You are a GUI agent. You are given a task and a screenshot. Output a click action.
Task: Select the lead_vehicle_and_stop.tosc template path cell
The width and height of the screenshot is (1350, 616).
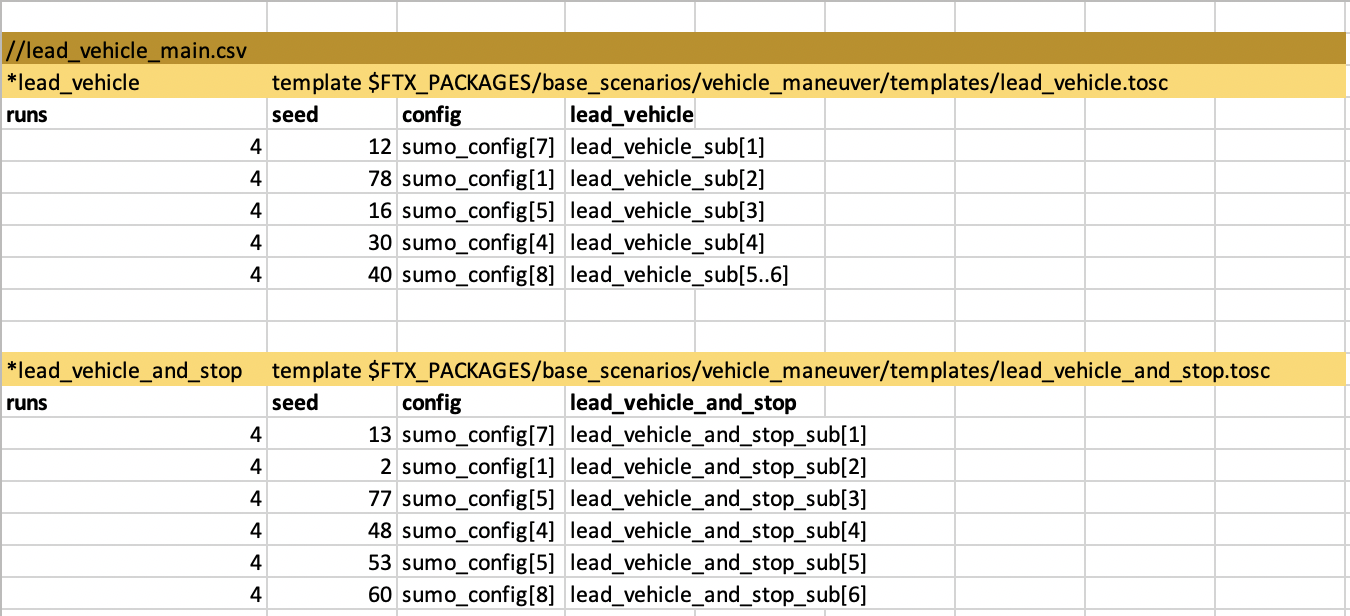coord(770,371)
